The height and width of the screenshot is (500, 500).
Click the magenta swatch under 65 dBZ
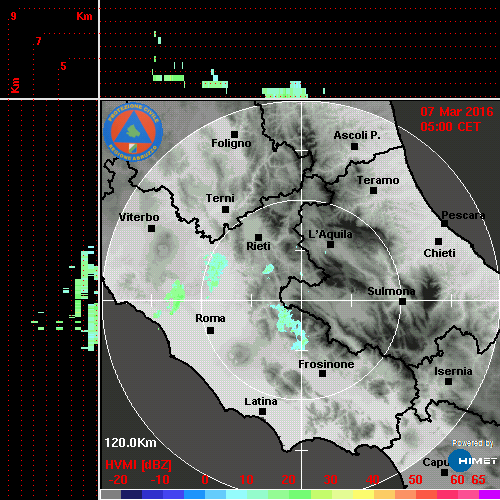(489, 494)
